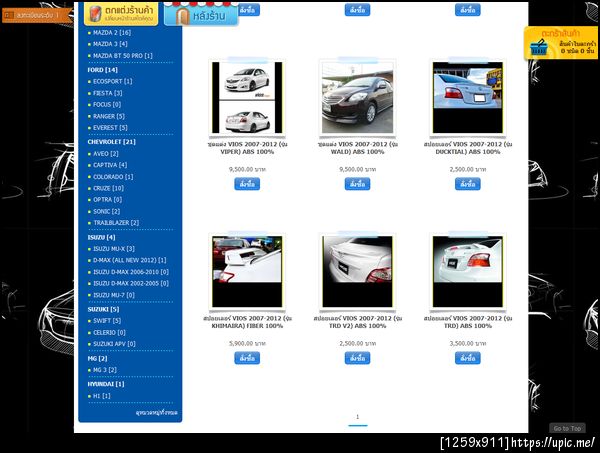Select FOCUS [0] category

pyautogui.click(x=107, y=104)
